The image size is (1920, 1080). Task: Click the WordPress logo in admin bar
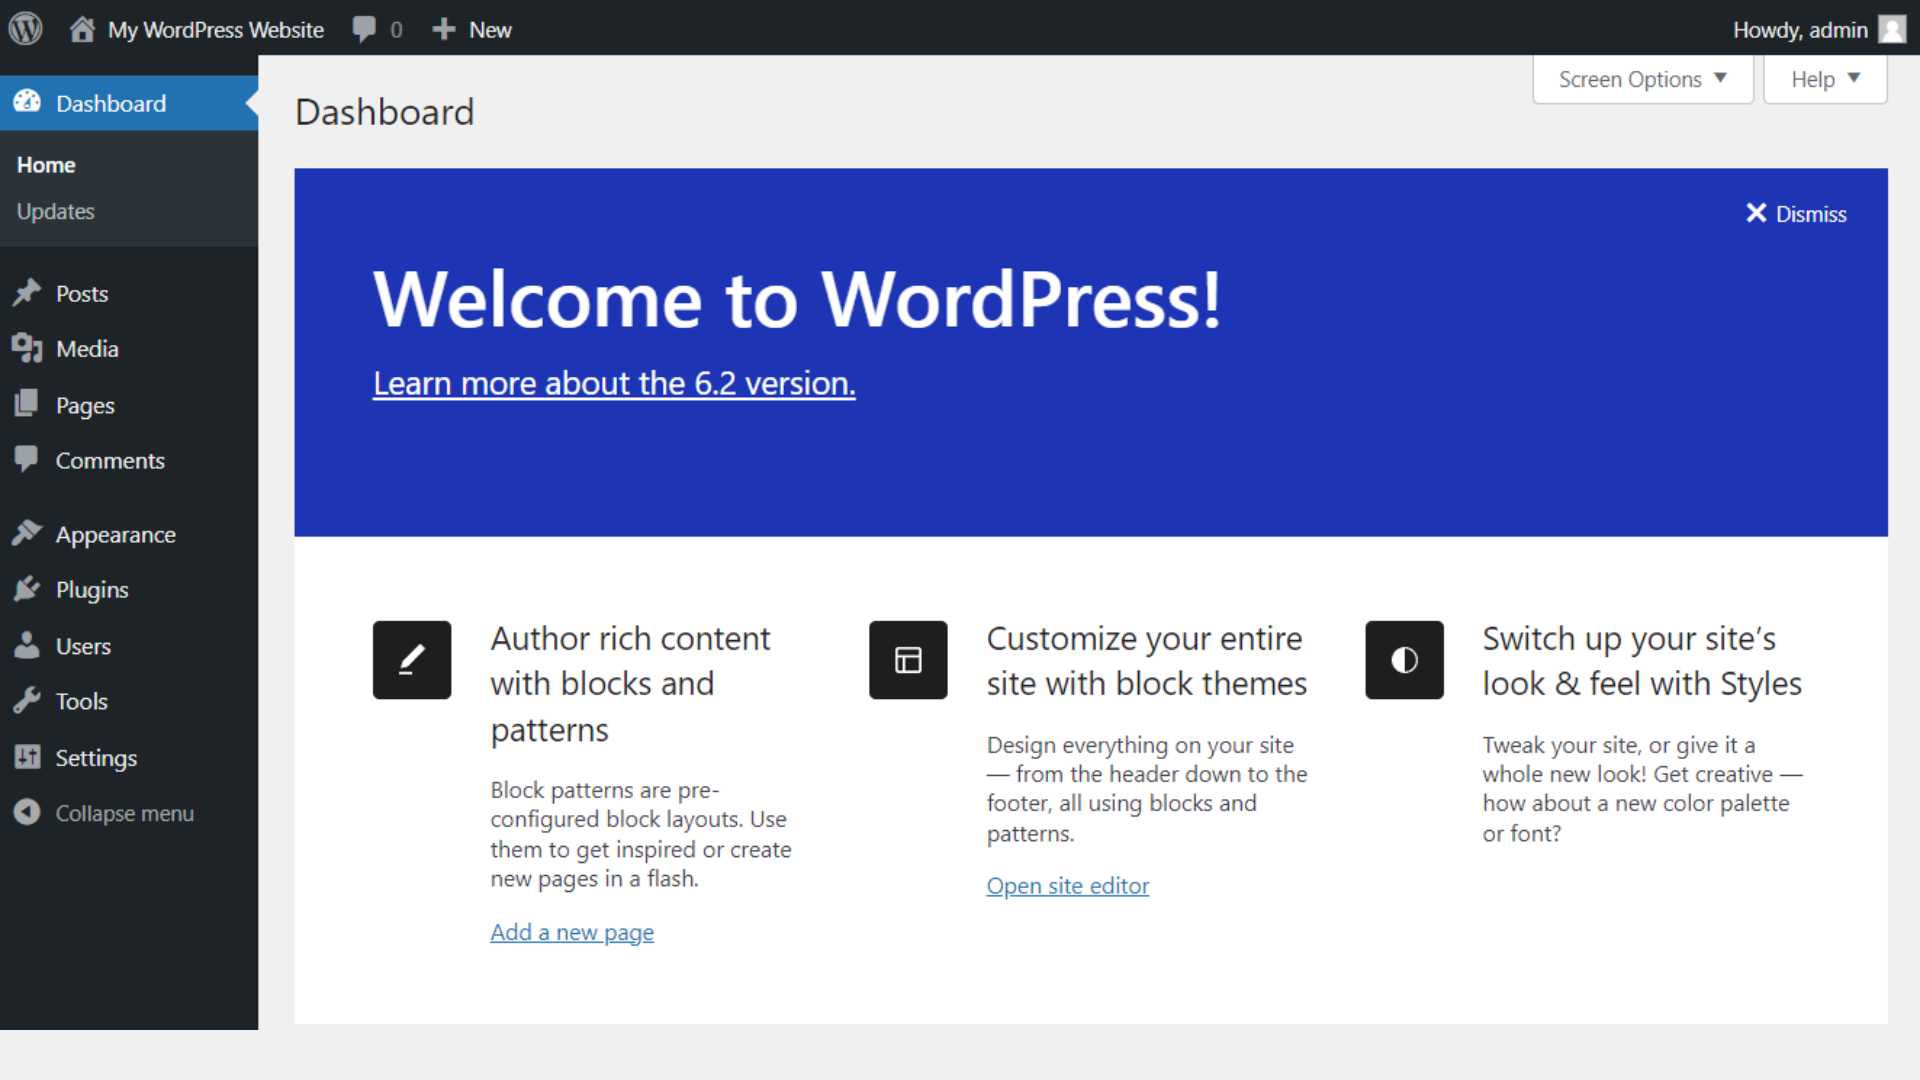[x=26, y=28]
